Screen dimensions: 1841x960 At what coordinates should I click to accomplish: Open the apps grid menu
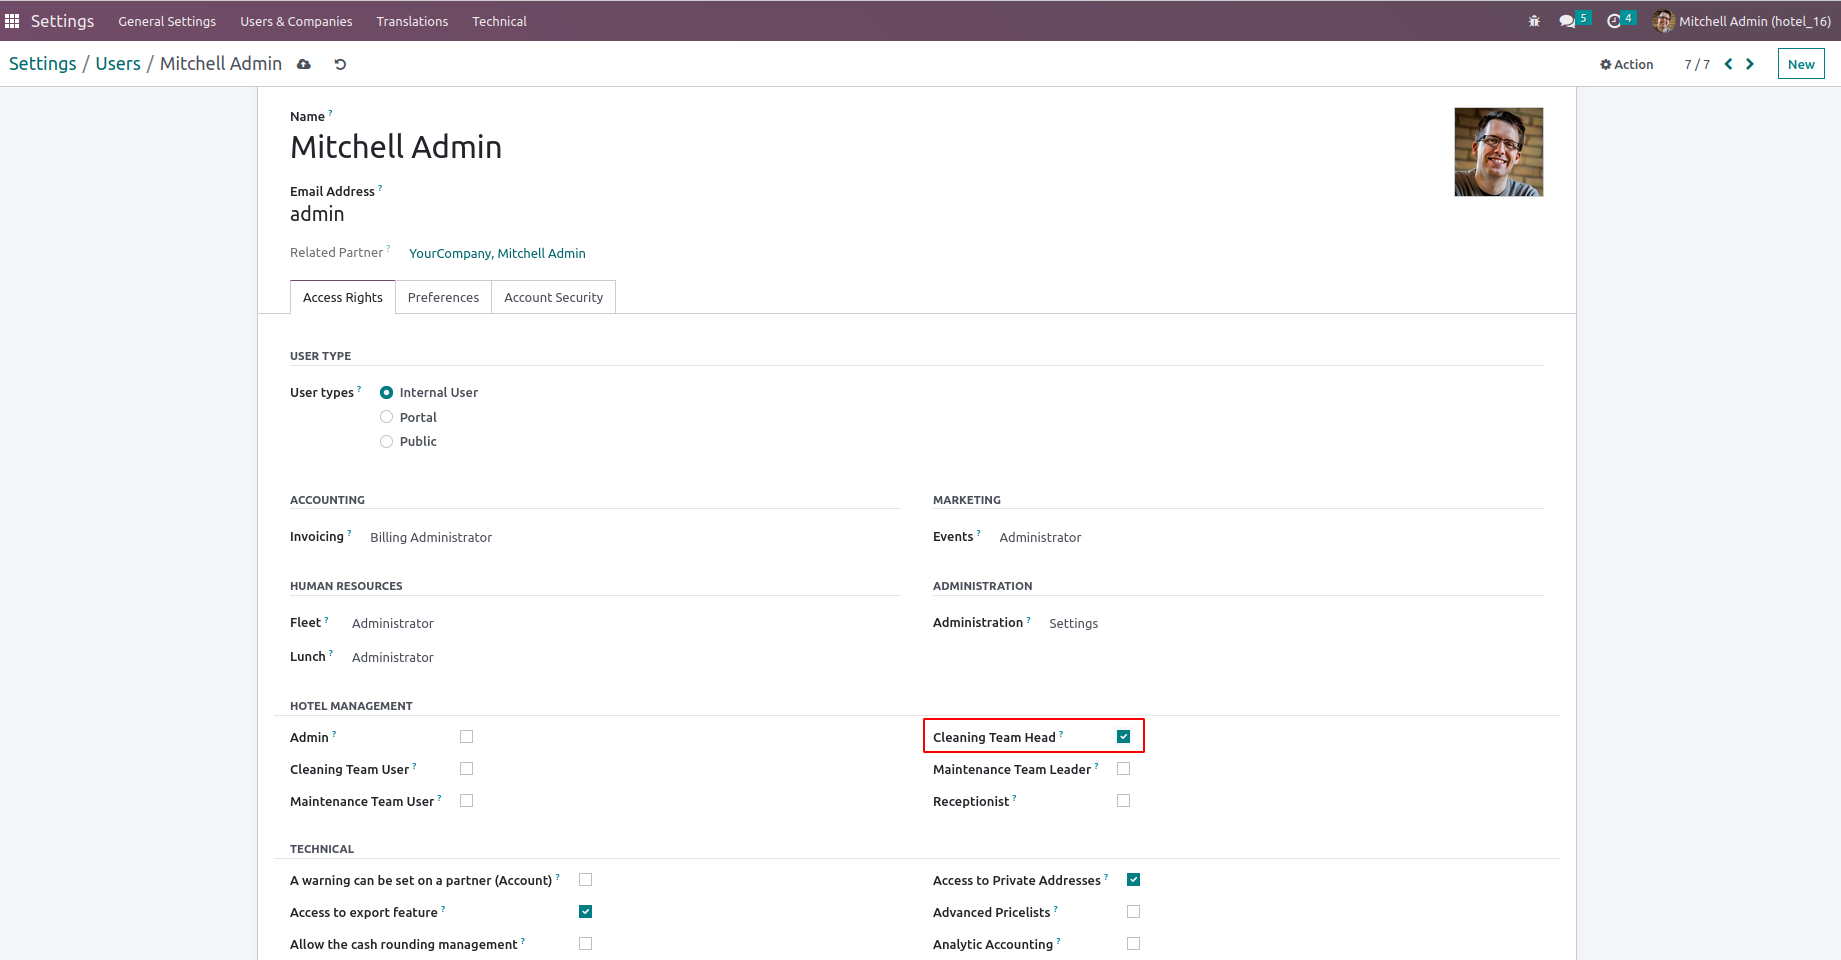pyautogui.click(x=12, y=21)
